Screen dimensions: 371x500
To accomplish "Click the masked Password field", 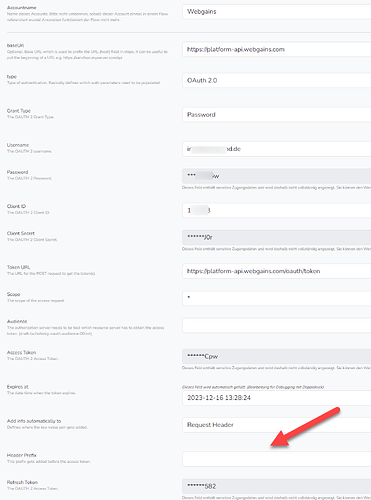I will coord(277,176).
